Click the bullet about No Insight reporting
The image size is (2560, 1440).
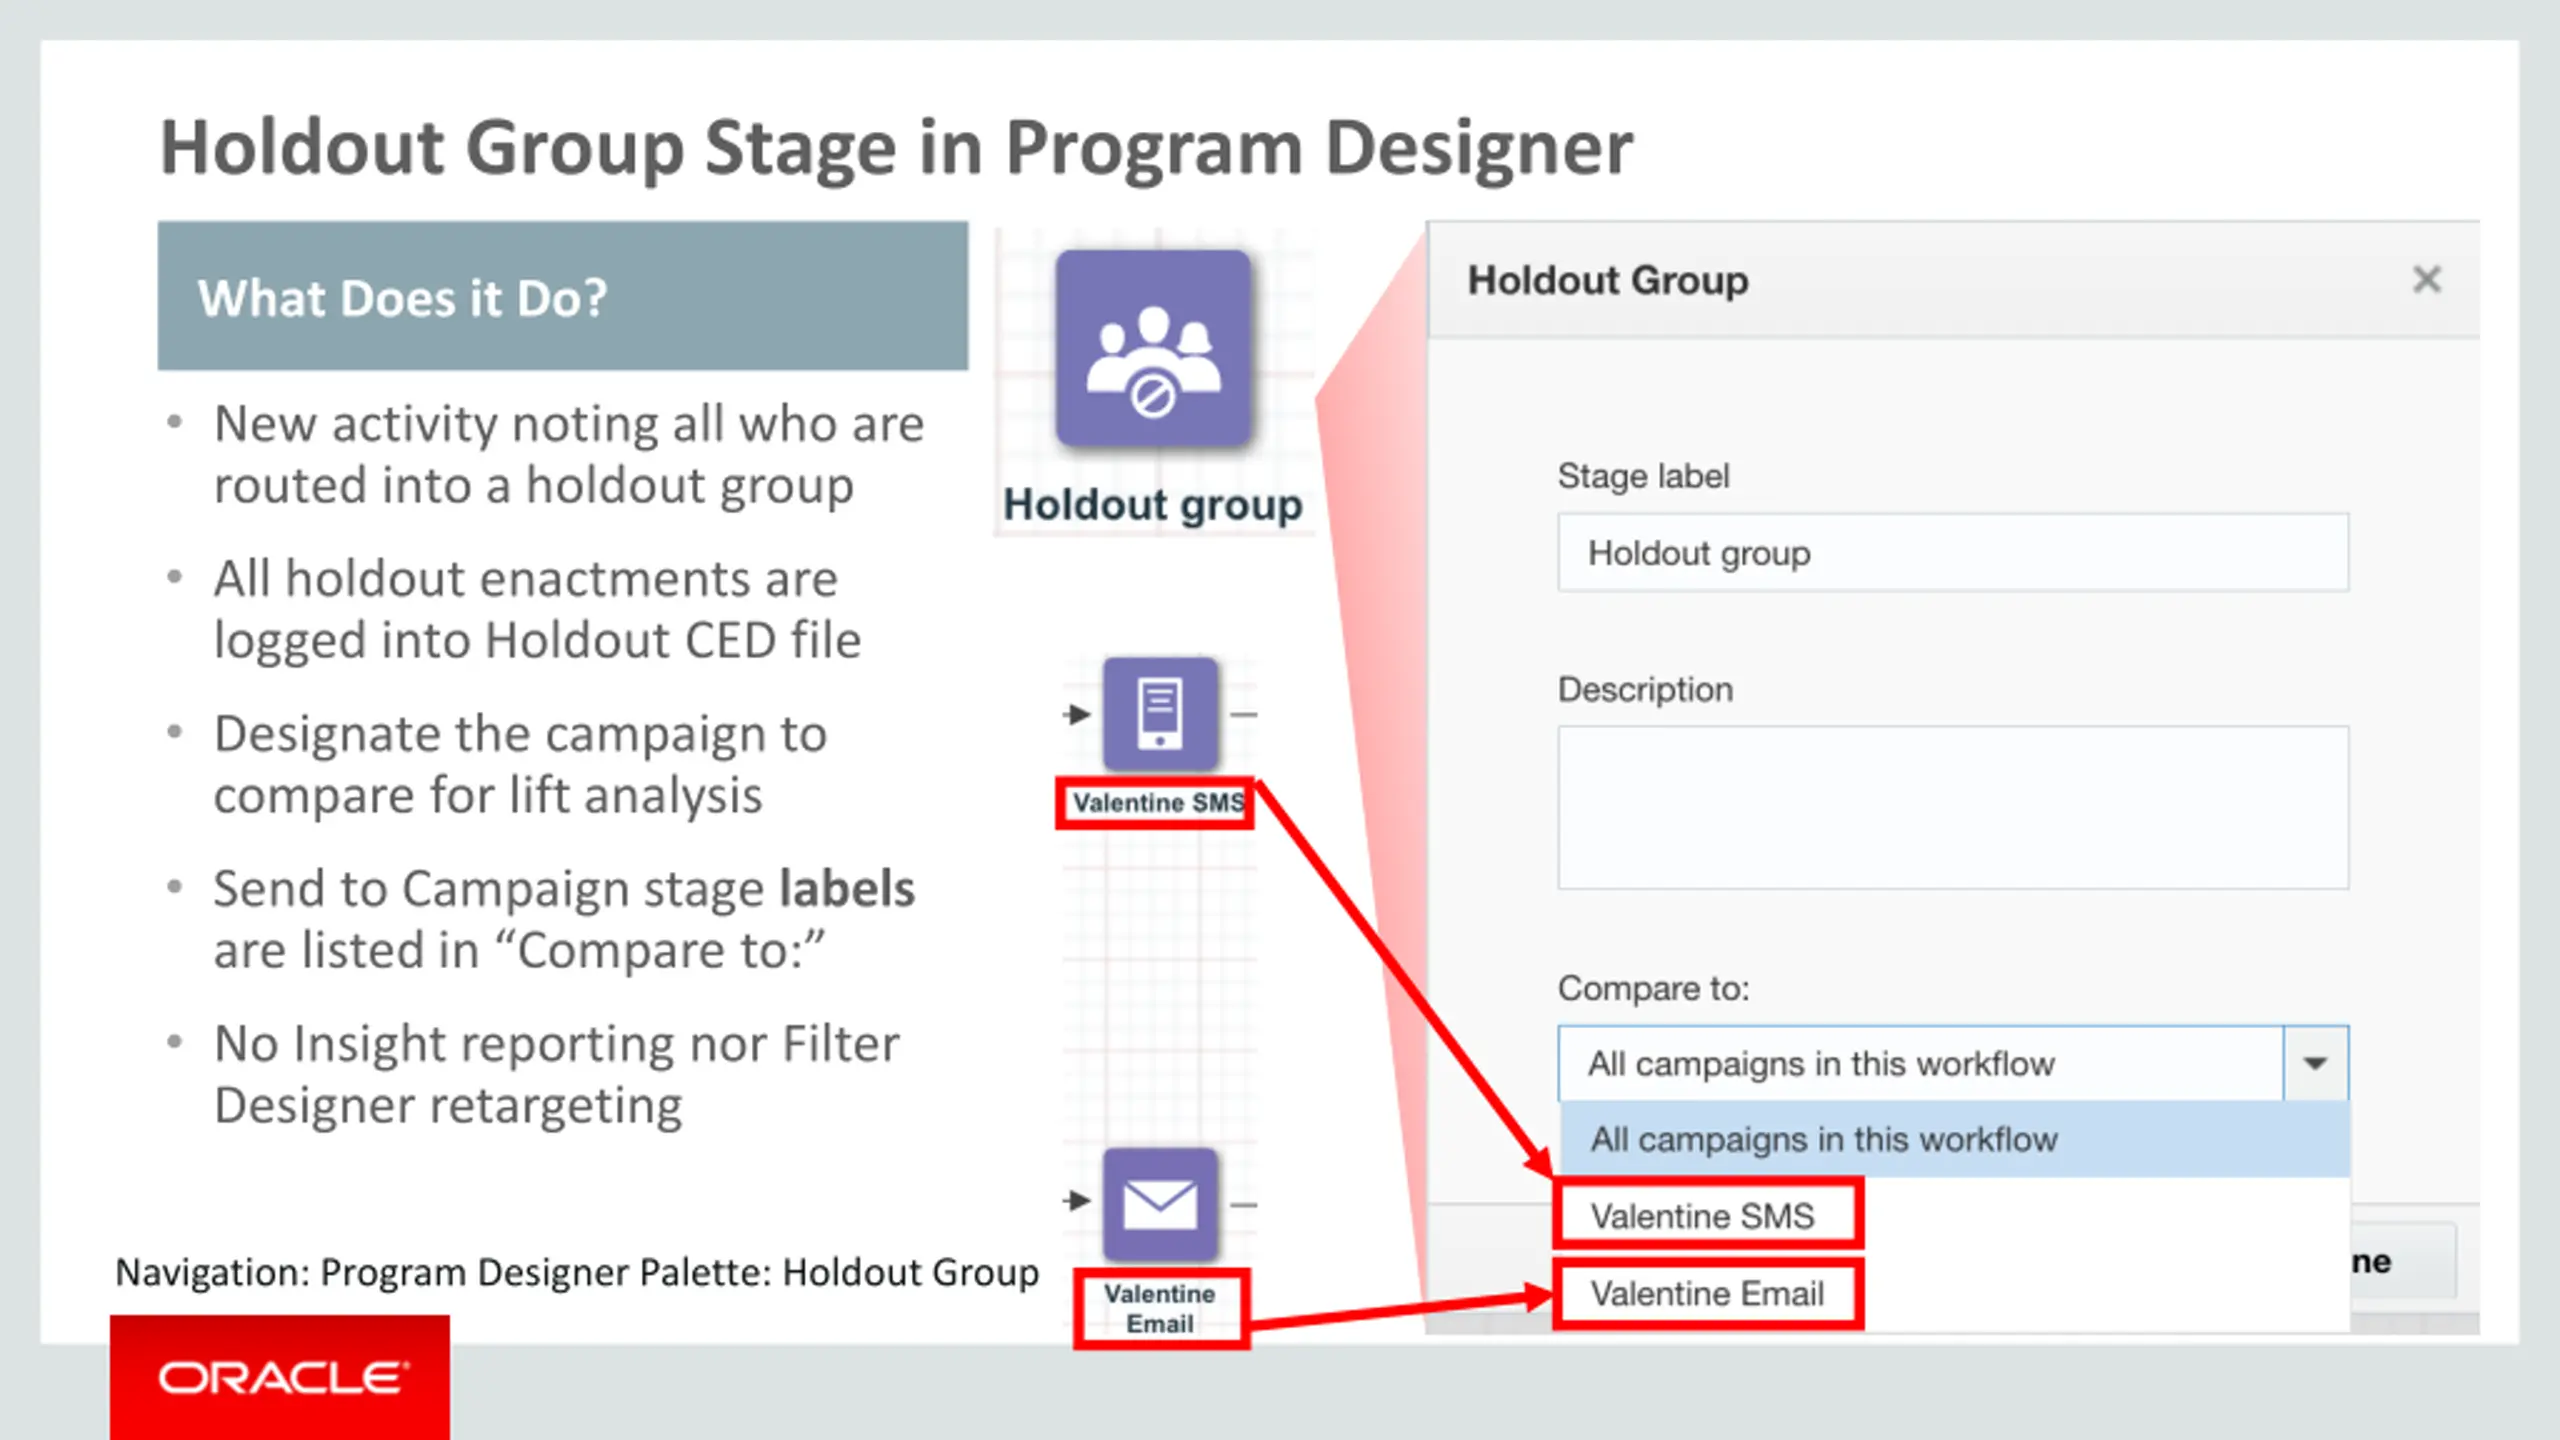(557, 1074)
